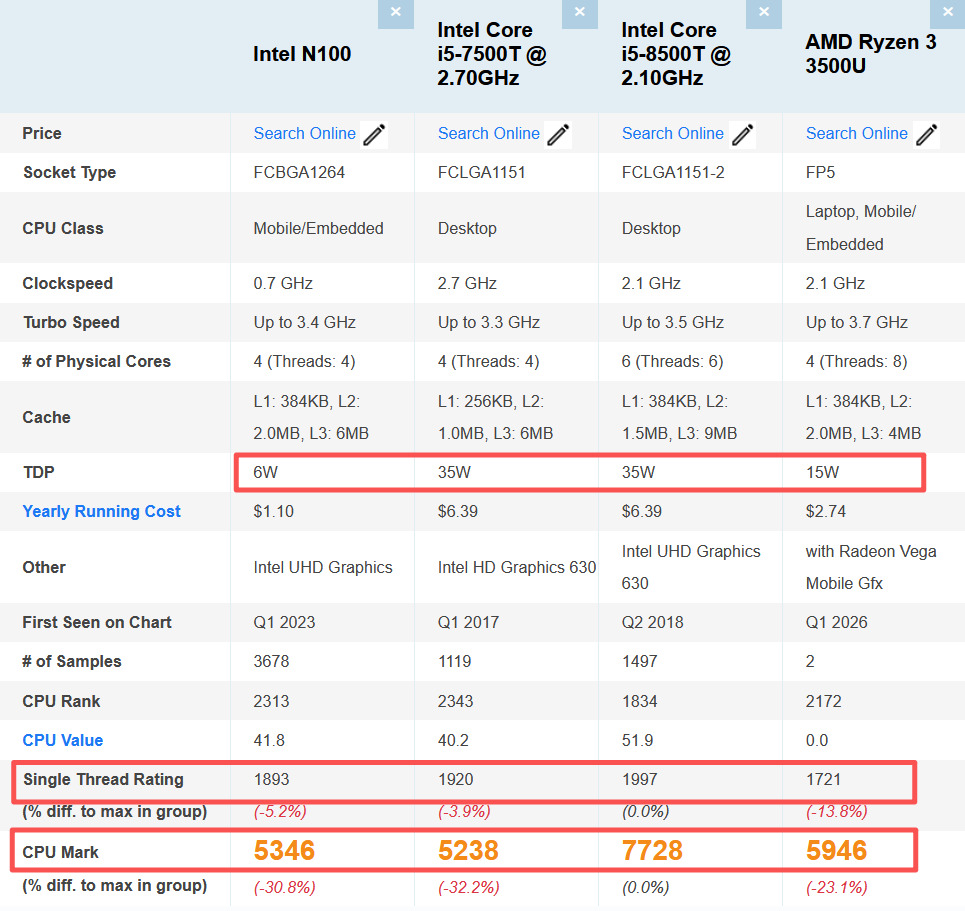Click the FCLGA1151-2 socket type cell
965x911 pixels.
(673, 172)
